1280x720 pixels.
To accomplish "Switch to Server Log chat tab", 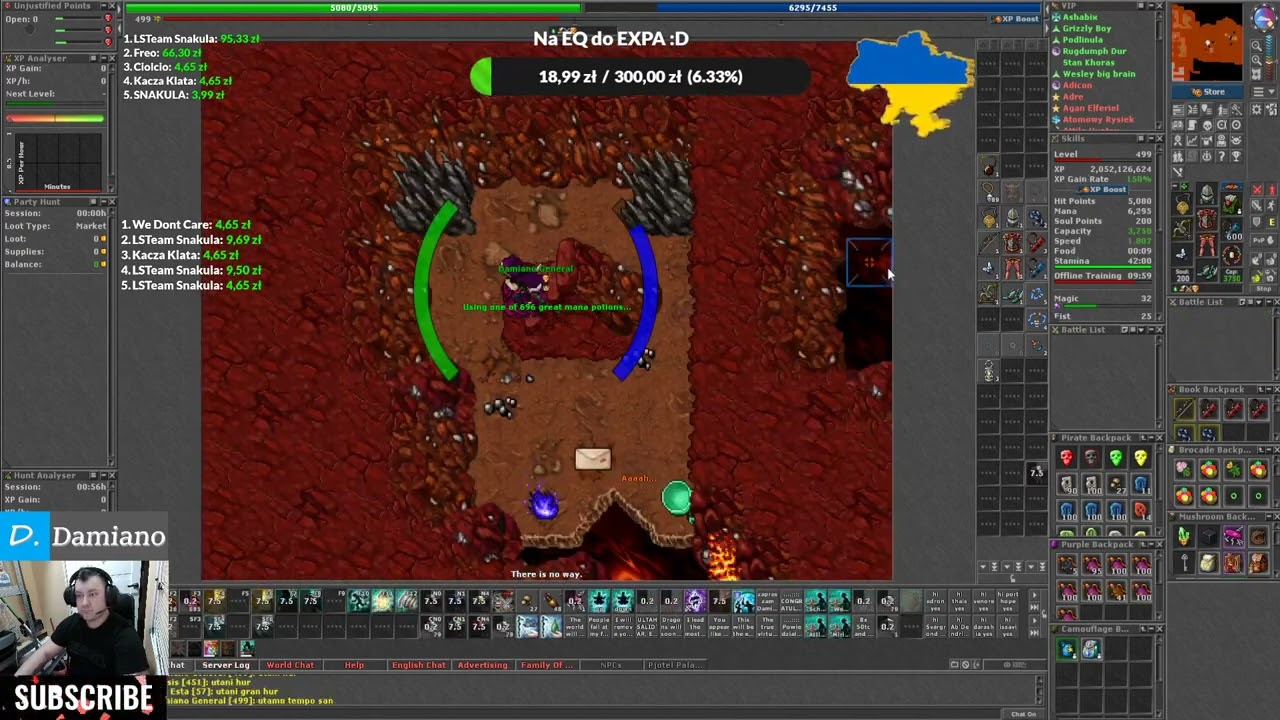I will 226,665.
